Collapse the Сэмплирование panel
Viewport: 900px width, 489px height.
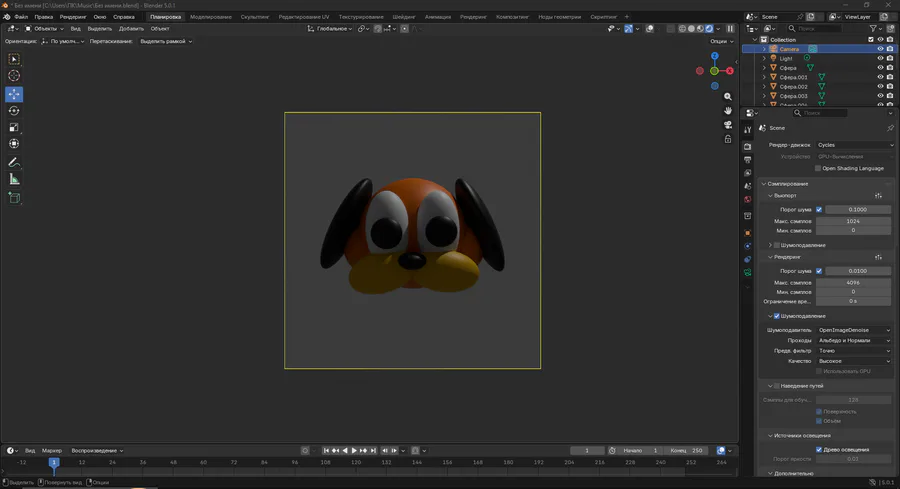click(787, 184)
